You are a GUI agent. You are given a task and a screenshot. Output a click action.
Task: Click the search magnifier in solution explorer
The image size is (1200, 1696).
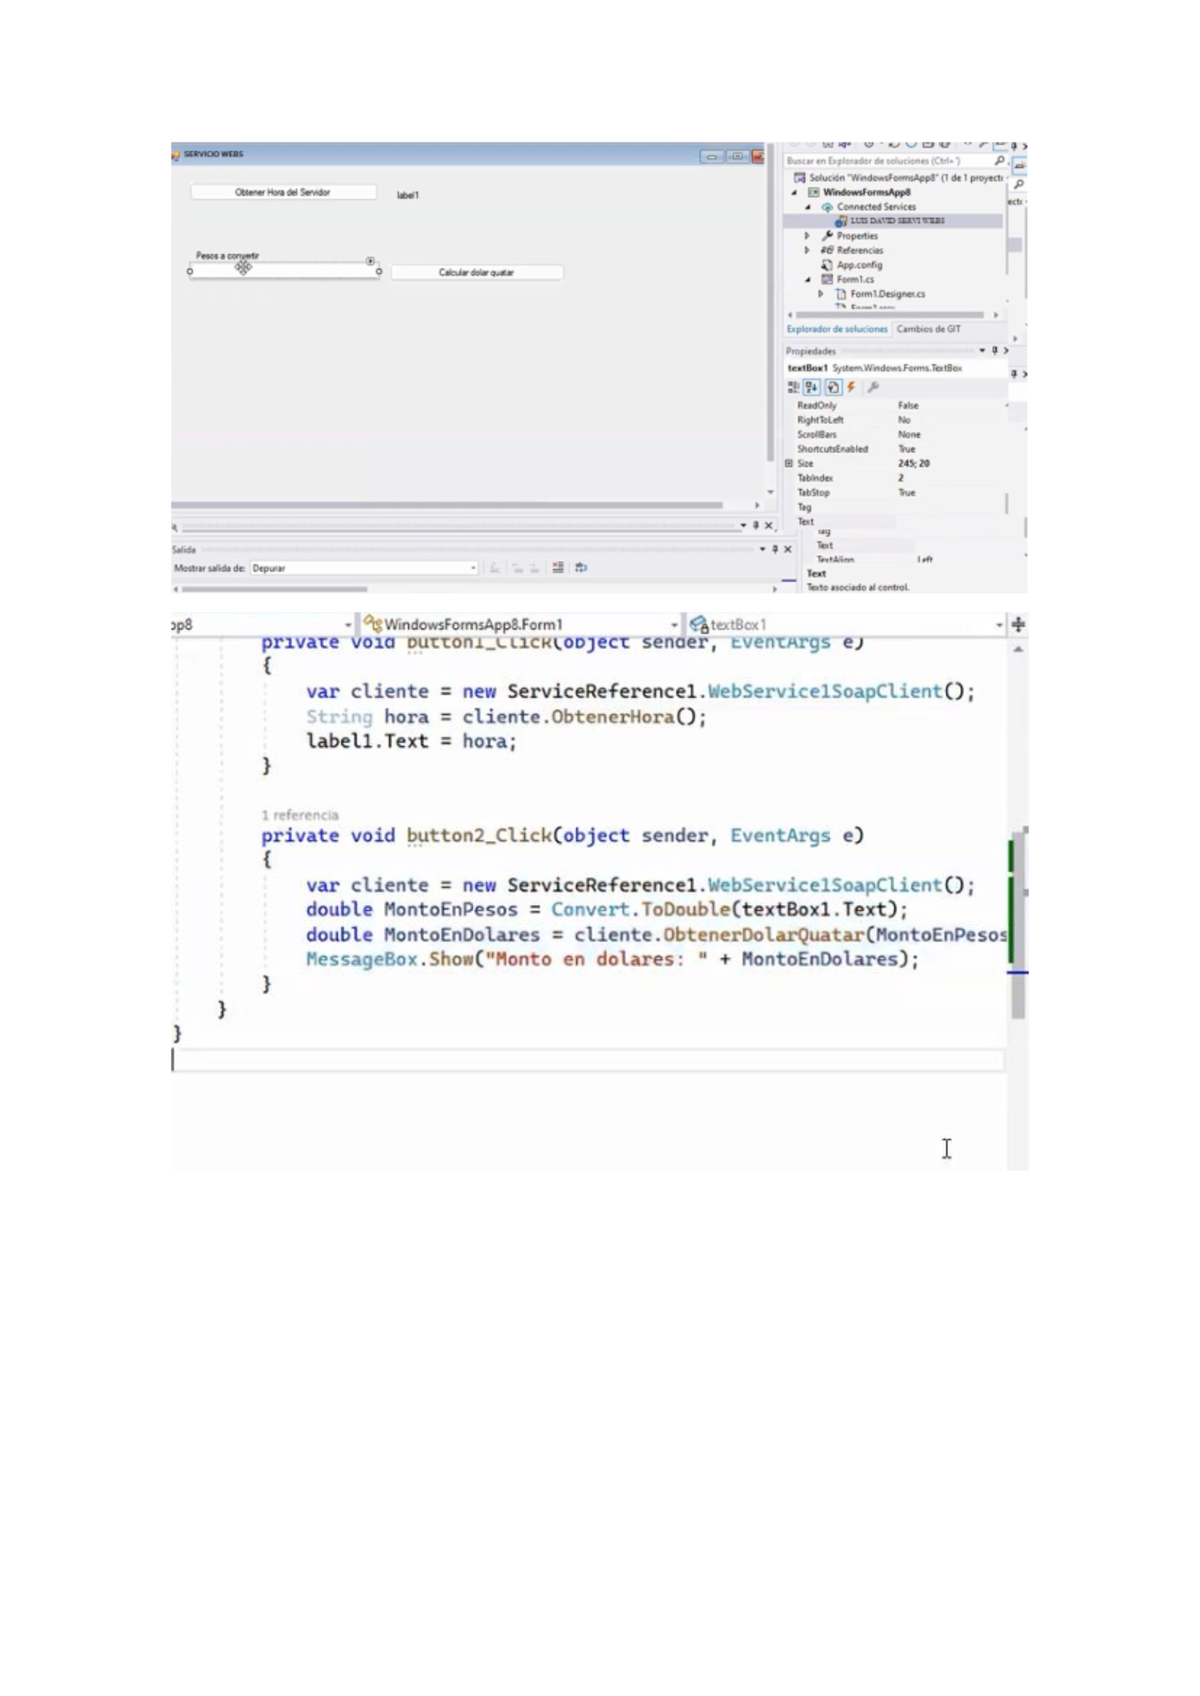tap(998, 161)
